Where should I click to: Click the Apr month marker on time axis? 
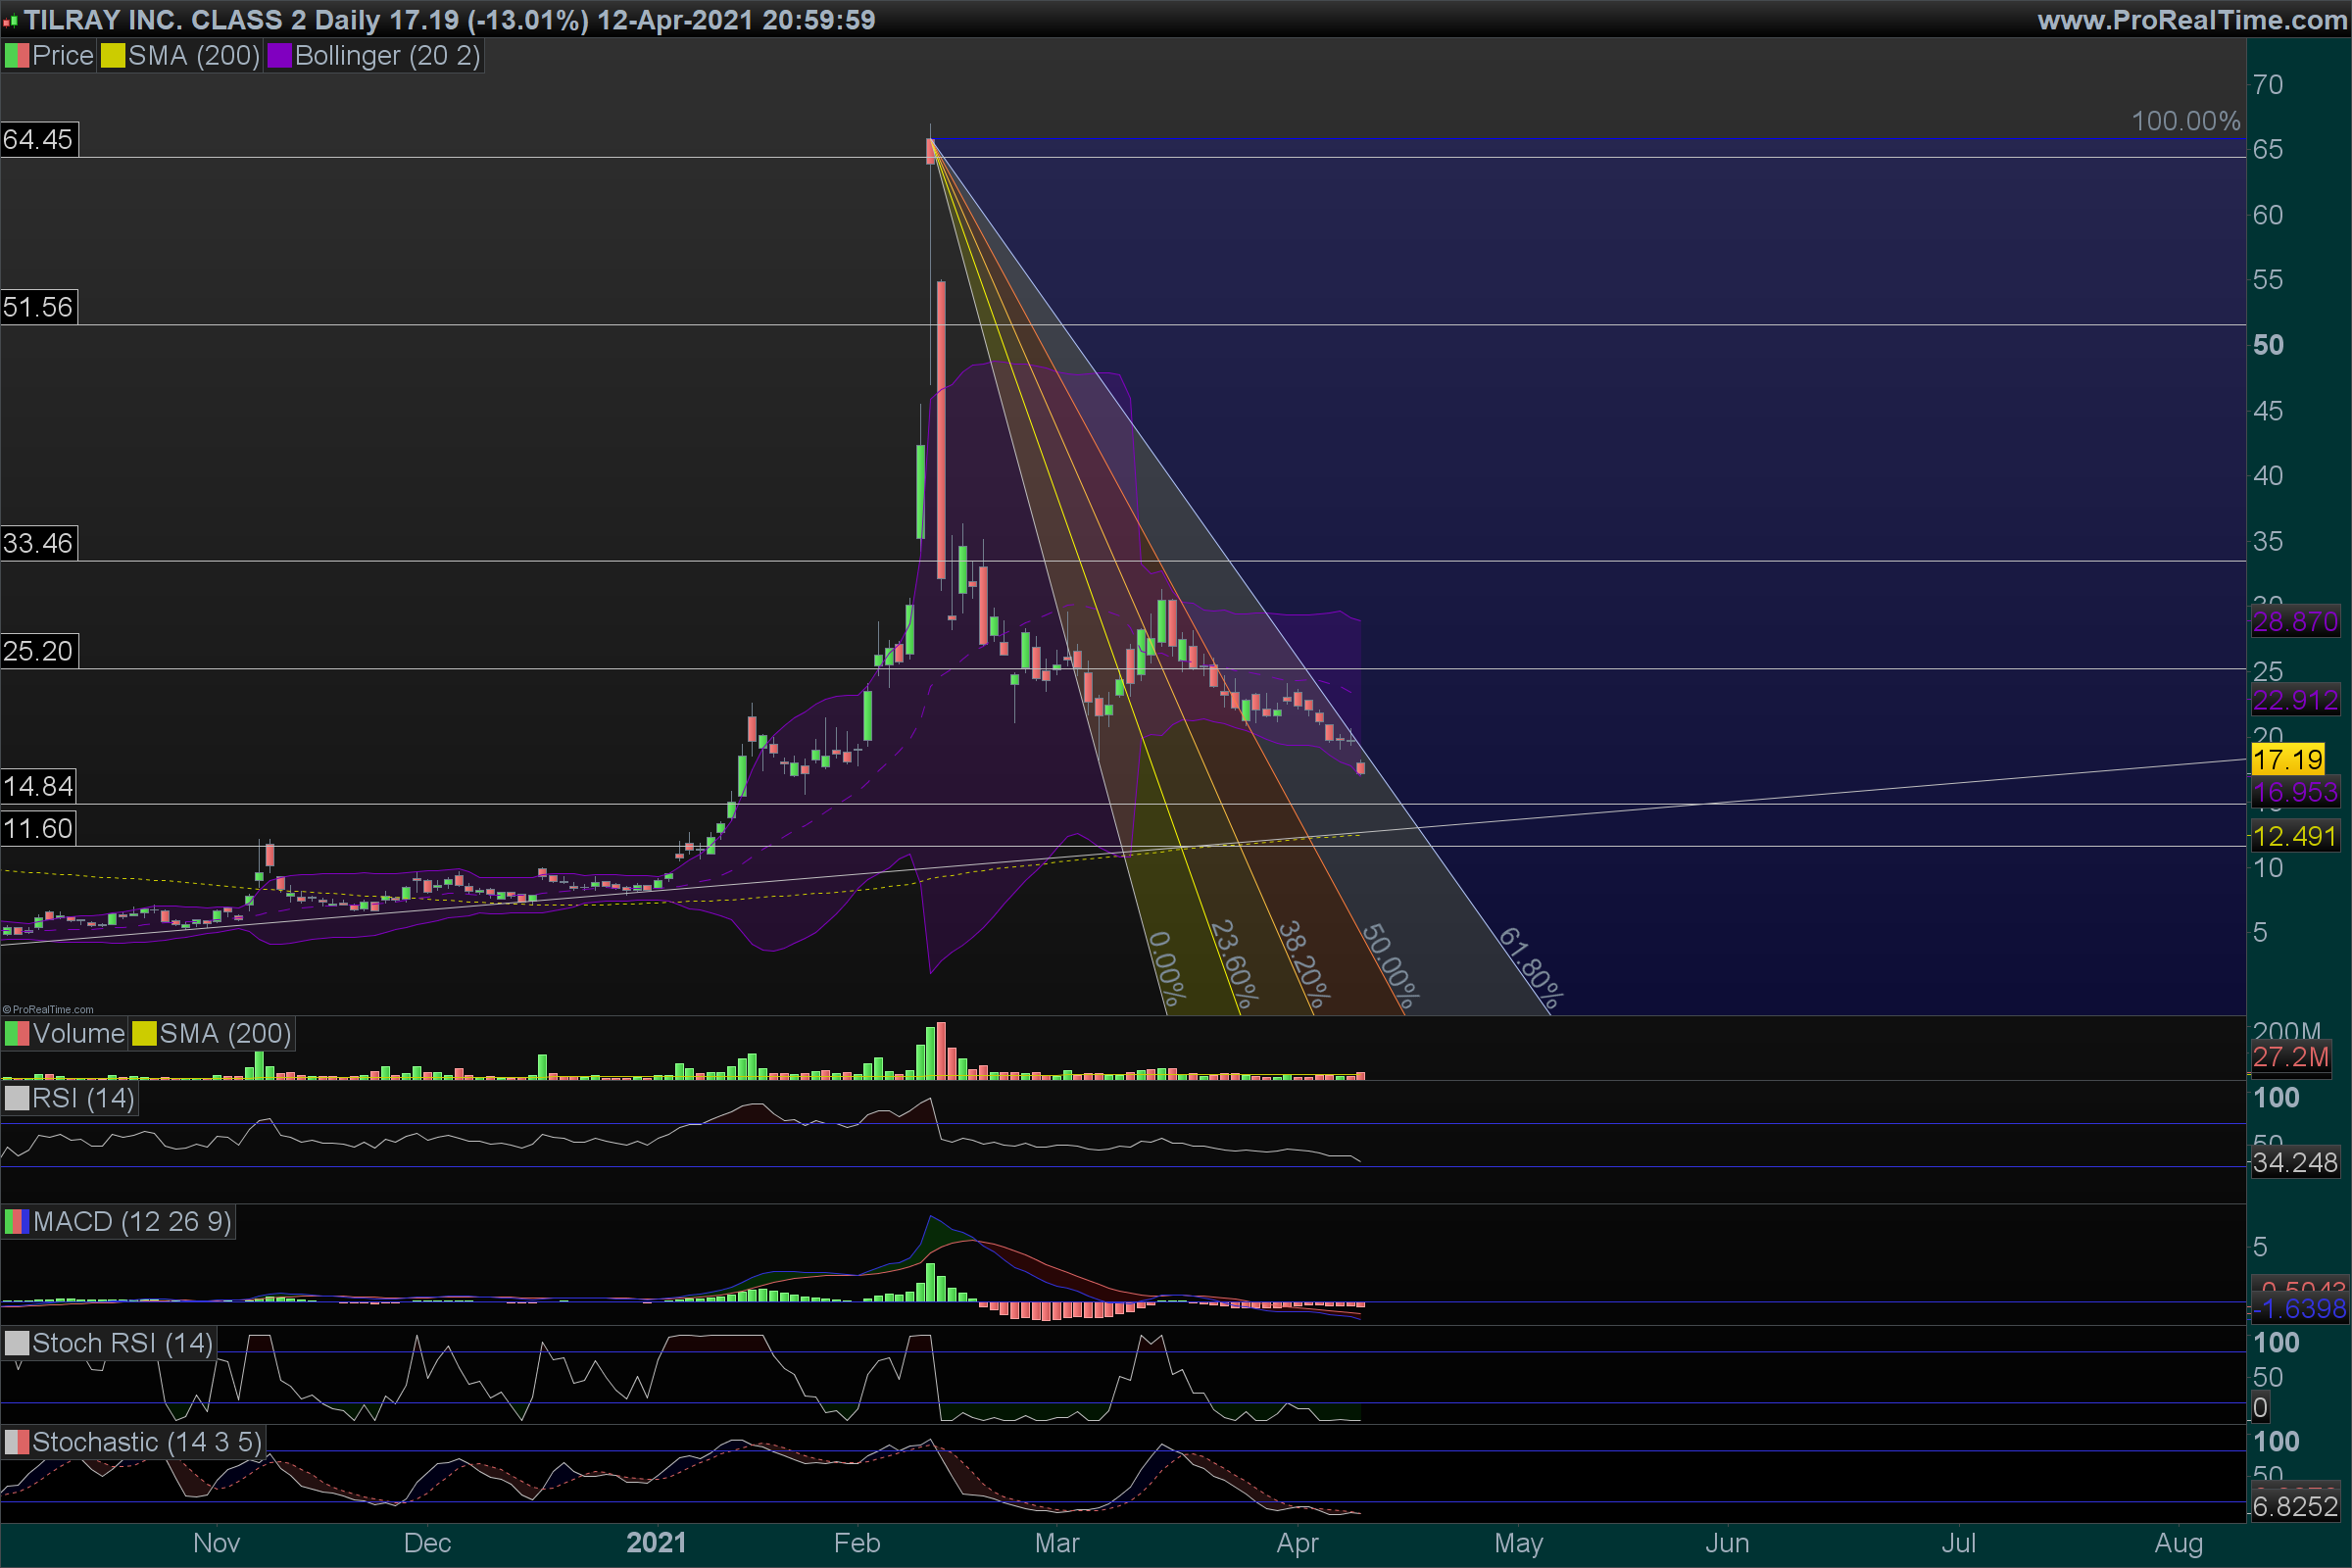click(x=1297, y=1543)
